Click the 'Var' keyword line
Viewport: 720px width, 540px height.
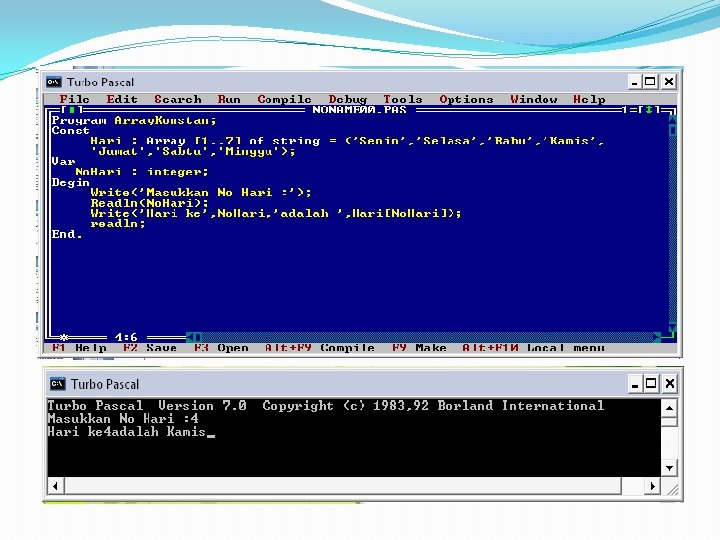(x=63, y=162)
